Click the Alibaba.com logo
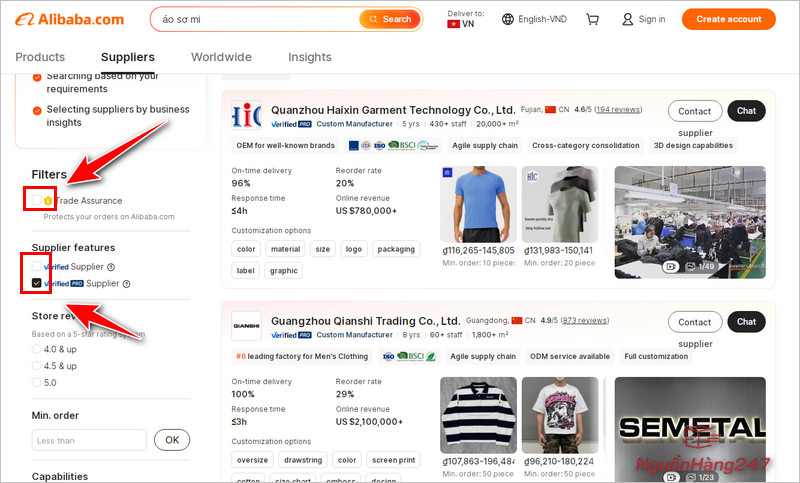 (69, 19)
